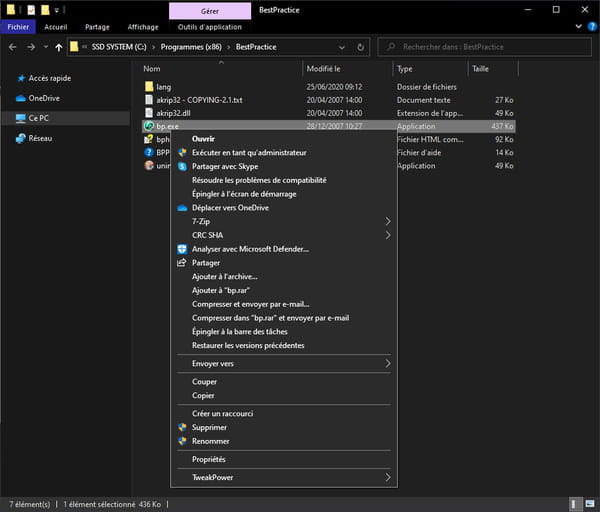Screen dimensions: 600x512
Task: Switch to large icons view in status bar
Action: 590,504
